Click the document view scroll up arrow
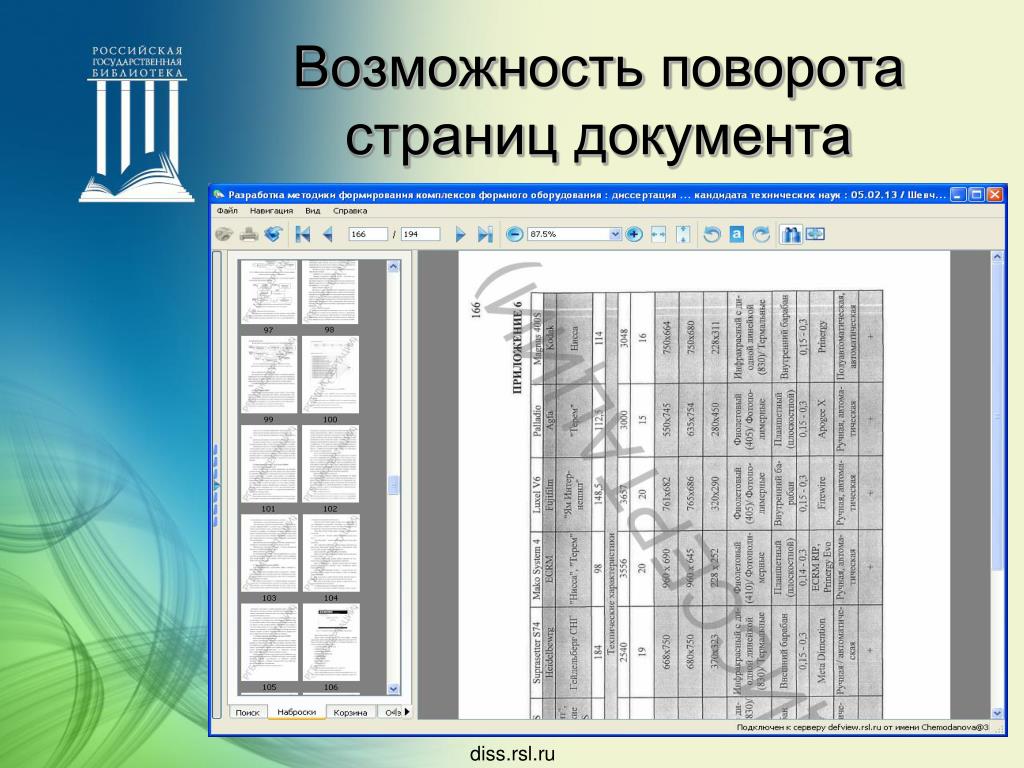Viewport: 1024px width, 768px height. [x=997, y=257]
